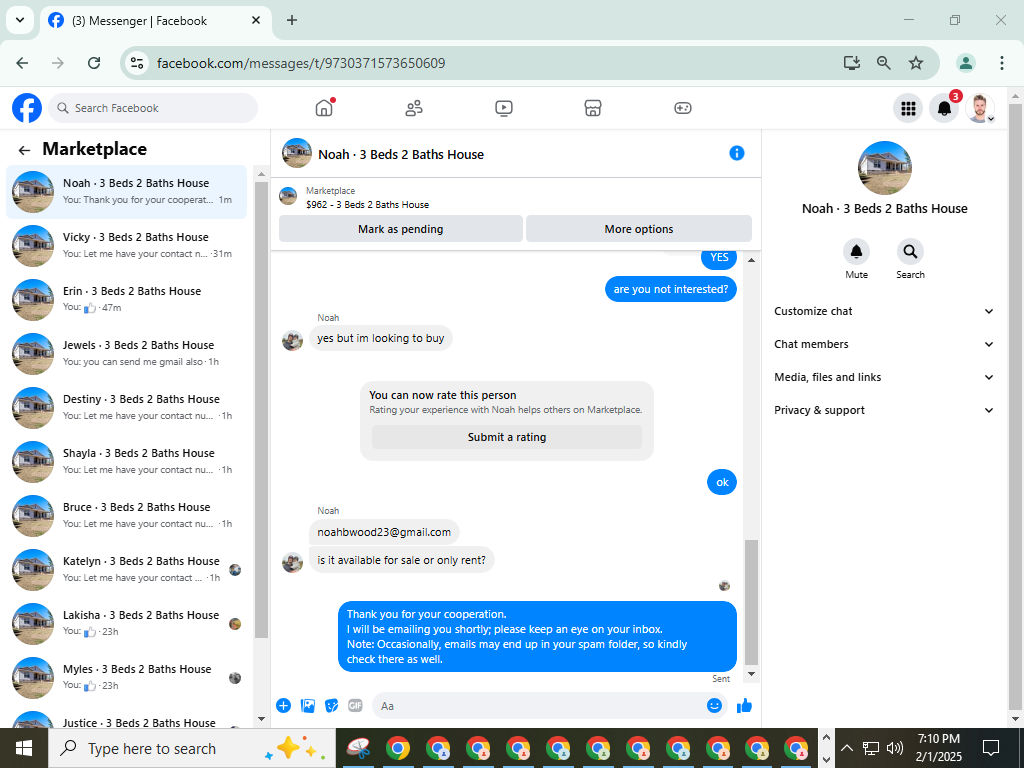This screenshot has height=768, width=1024.
Task: Open Vicky conversation in chat list
Action: click(127, 246)
